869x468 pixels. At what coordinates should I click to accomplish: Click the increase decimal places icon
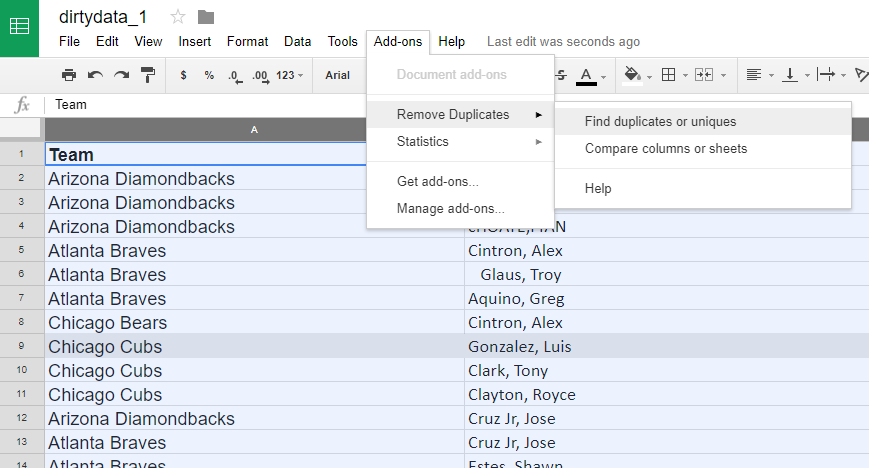pos(260,75)
